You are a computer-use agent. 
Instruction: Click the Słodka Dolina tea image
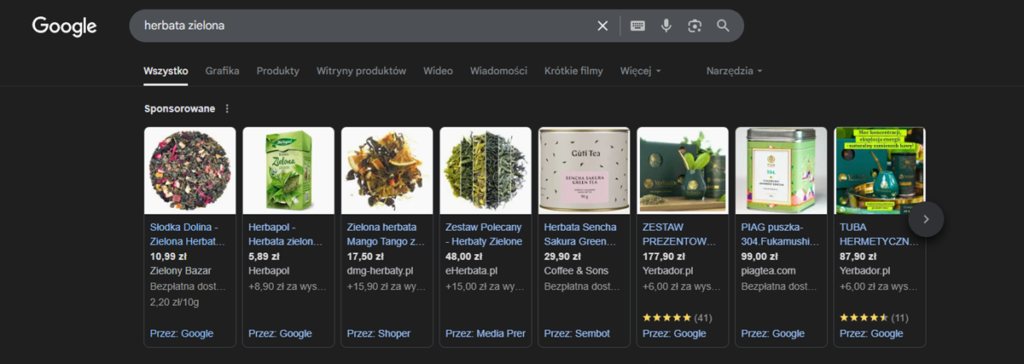190,171
